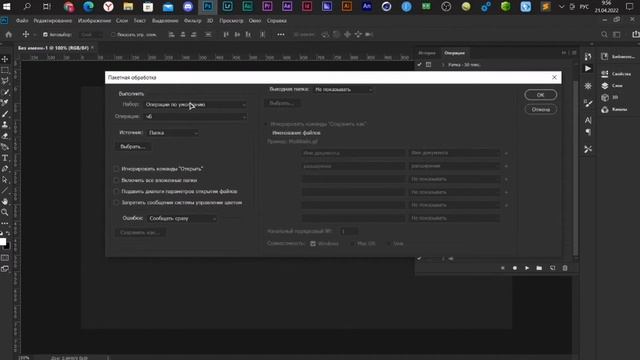Open the Brush Settings panel icon
The height and width of the screenshot is (360, 640).
[x=588, y=104]
